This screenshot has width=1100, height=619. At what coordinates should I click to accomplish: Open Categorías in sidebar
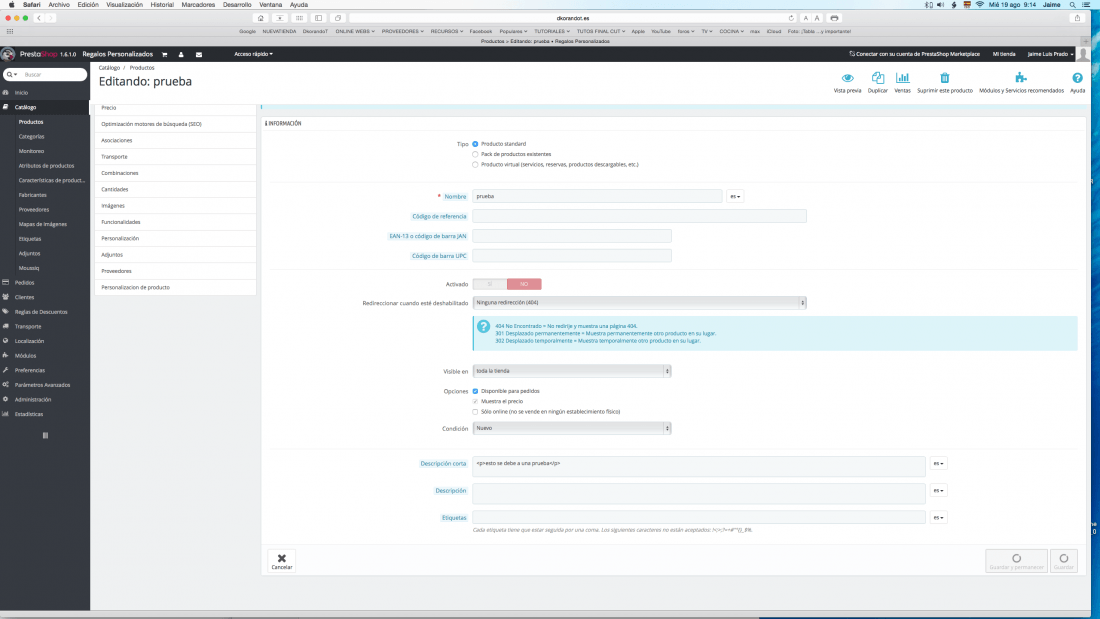pyautogui.click(x=32, y=137)
